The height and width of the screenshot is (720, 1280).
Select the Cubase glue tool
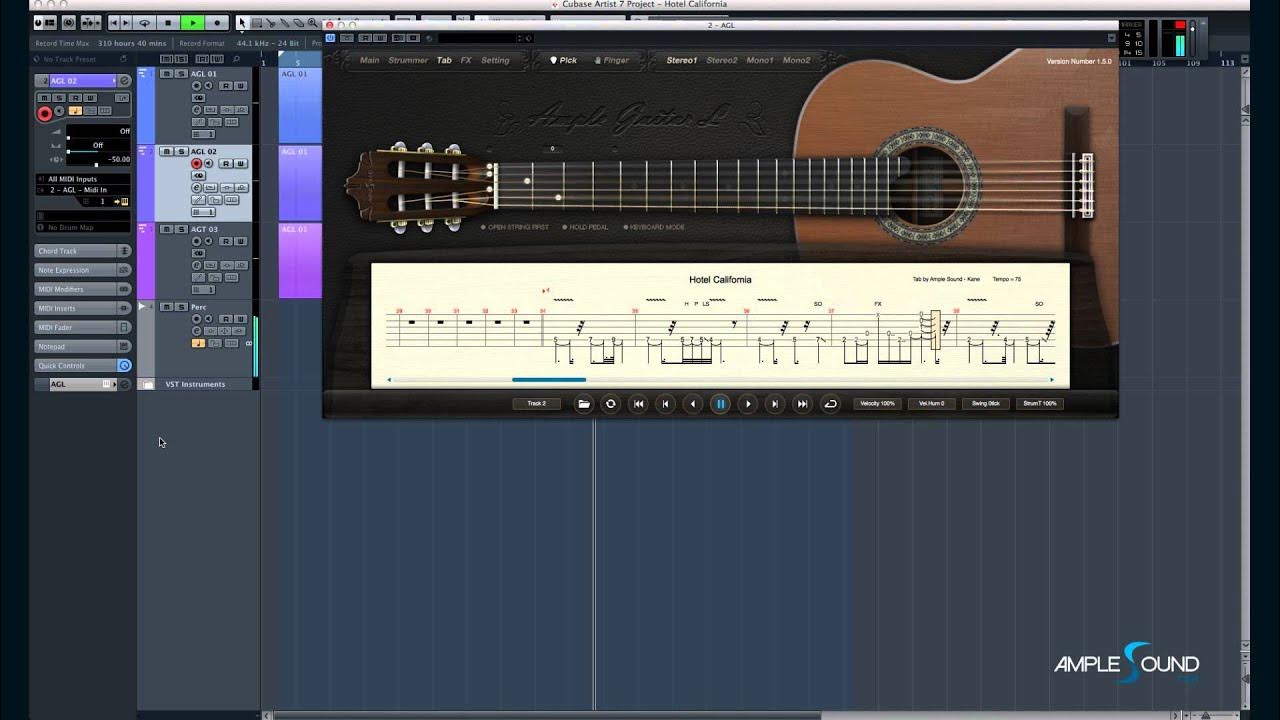pyautogui.click(x=285, y=23)
